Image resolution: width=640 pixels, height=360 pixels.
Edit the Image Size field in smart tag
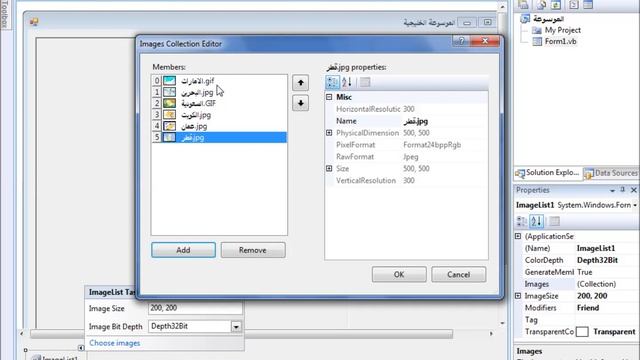(x=195, y=308)
